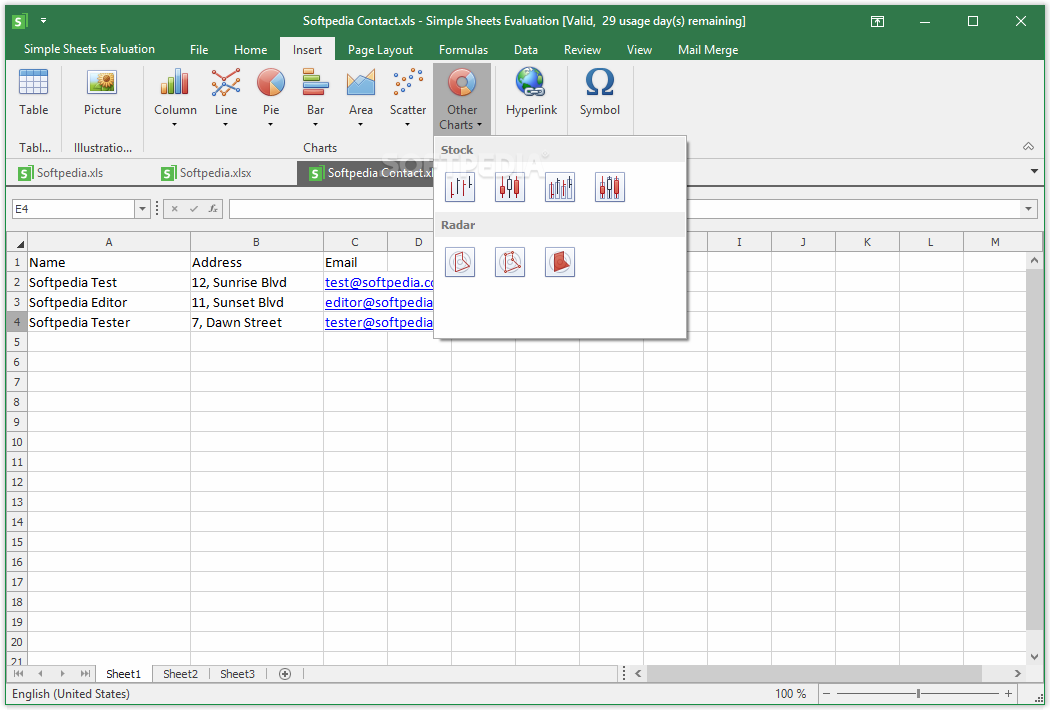Switch to the Home tab
Screen dimensions: 1050x710
[x=250, y=50]
